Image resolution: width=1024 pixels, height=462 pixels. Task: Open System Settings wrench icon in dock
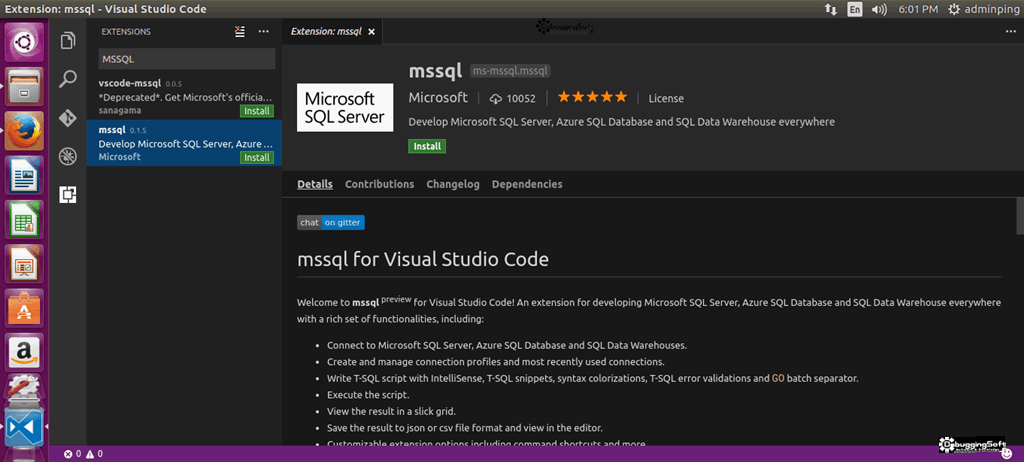(x=25, y=390)
